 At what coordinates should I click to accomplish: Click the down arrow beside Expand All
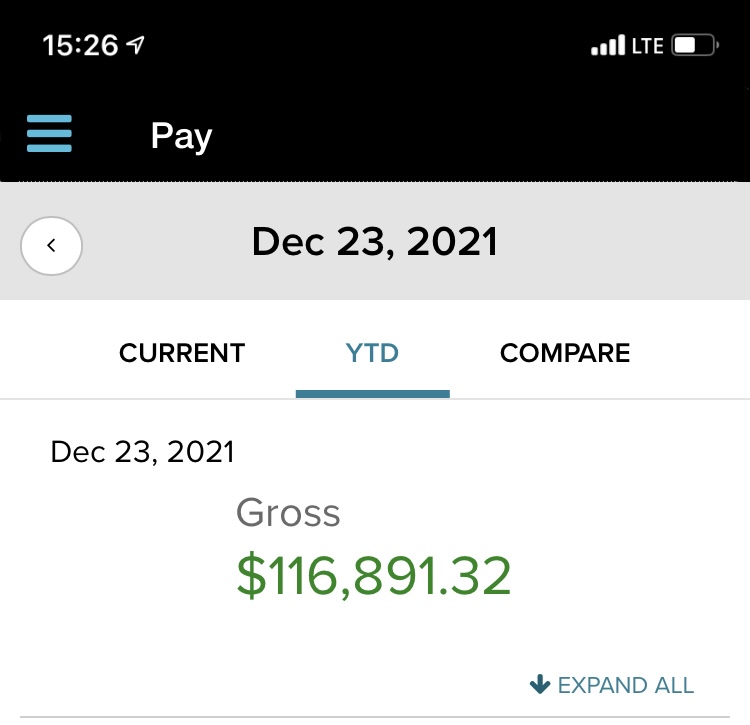coord(540,685)
